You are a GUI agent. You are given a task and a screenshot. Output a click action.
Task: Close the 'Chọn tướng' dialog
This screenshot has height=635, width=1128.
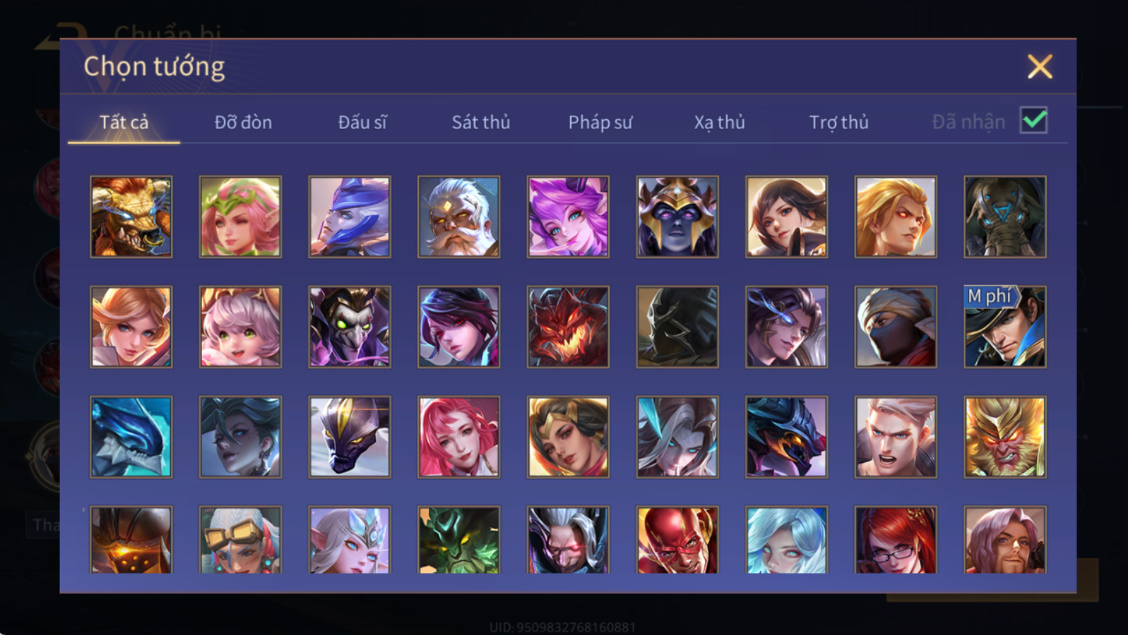(x=1040, y=67)
